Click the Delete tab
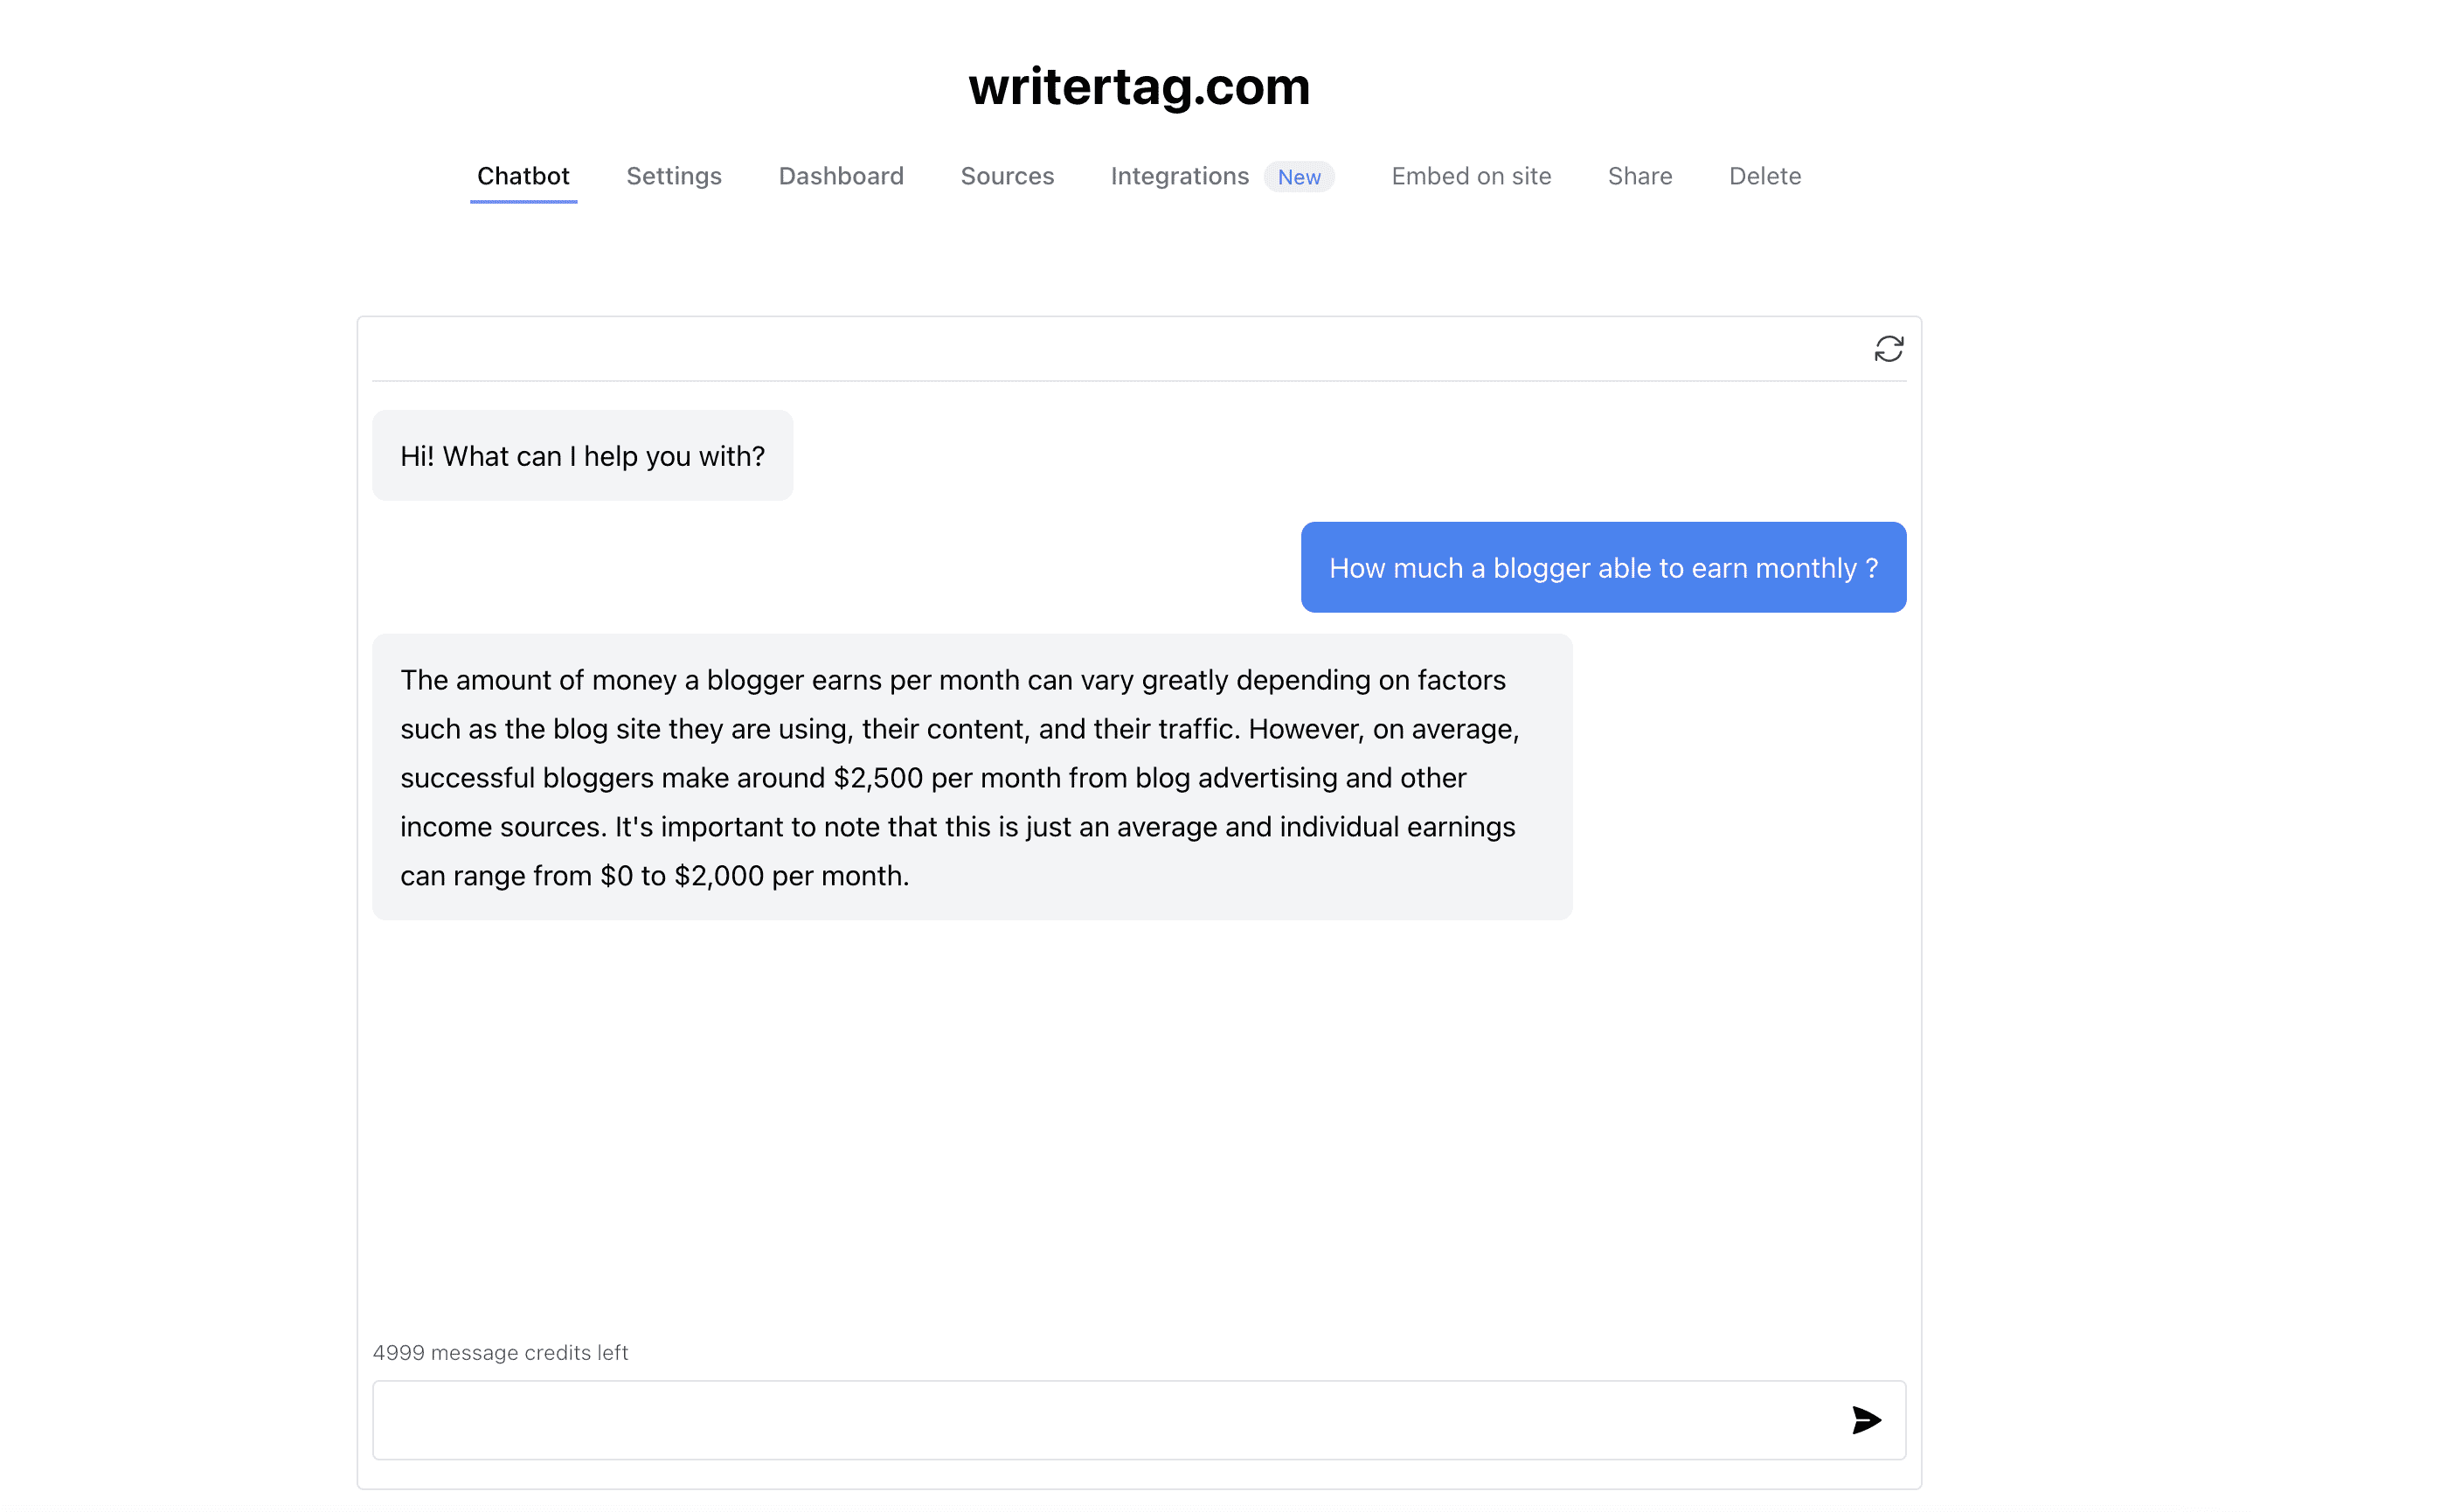The width and height of the screenshot is (2447, 1512). pos(1765,176)
